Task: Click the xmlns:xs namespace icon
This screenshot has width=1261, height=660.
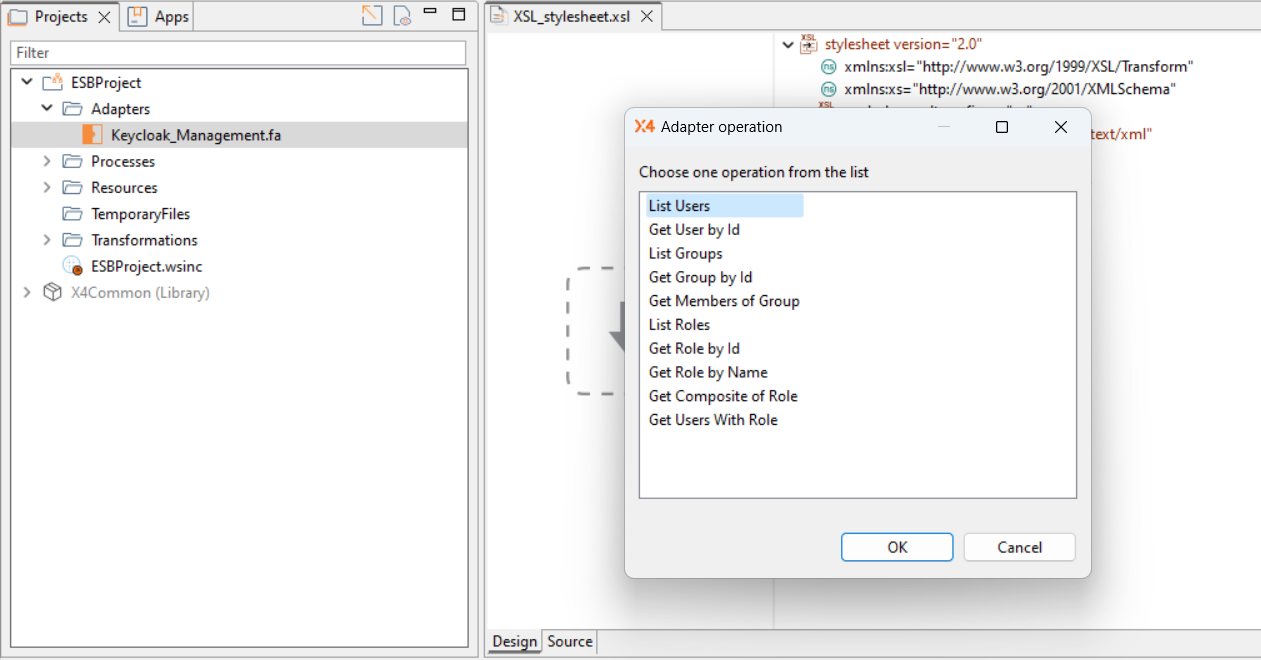Action: [x=829, y=89]
